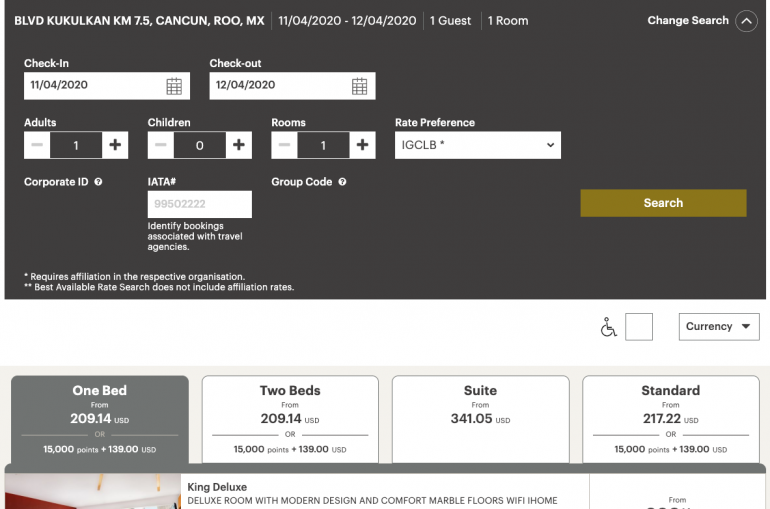Screen dimensions: 770x509
Task: Tick the accessible rooms checkbox
Action: [x=638, y=327]
